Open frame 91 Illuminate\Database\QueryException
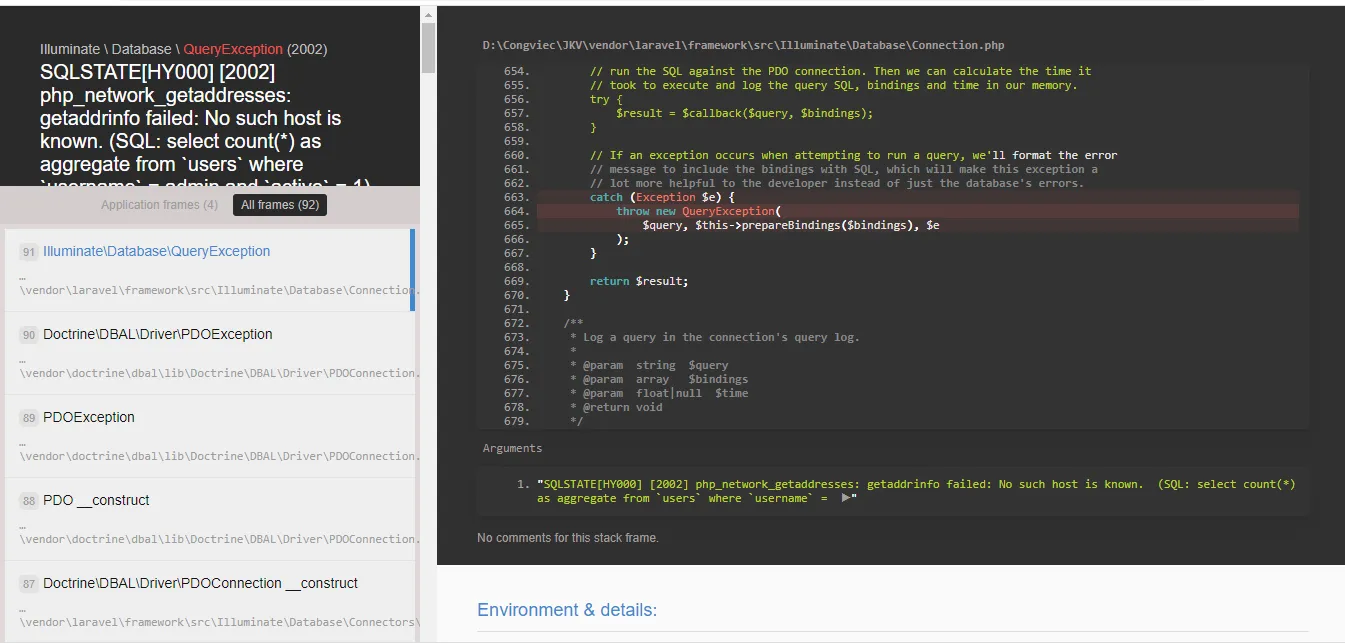The height and width of the screenshot is (643, 1345). tap(208, 270)
